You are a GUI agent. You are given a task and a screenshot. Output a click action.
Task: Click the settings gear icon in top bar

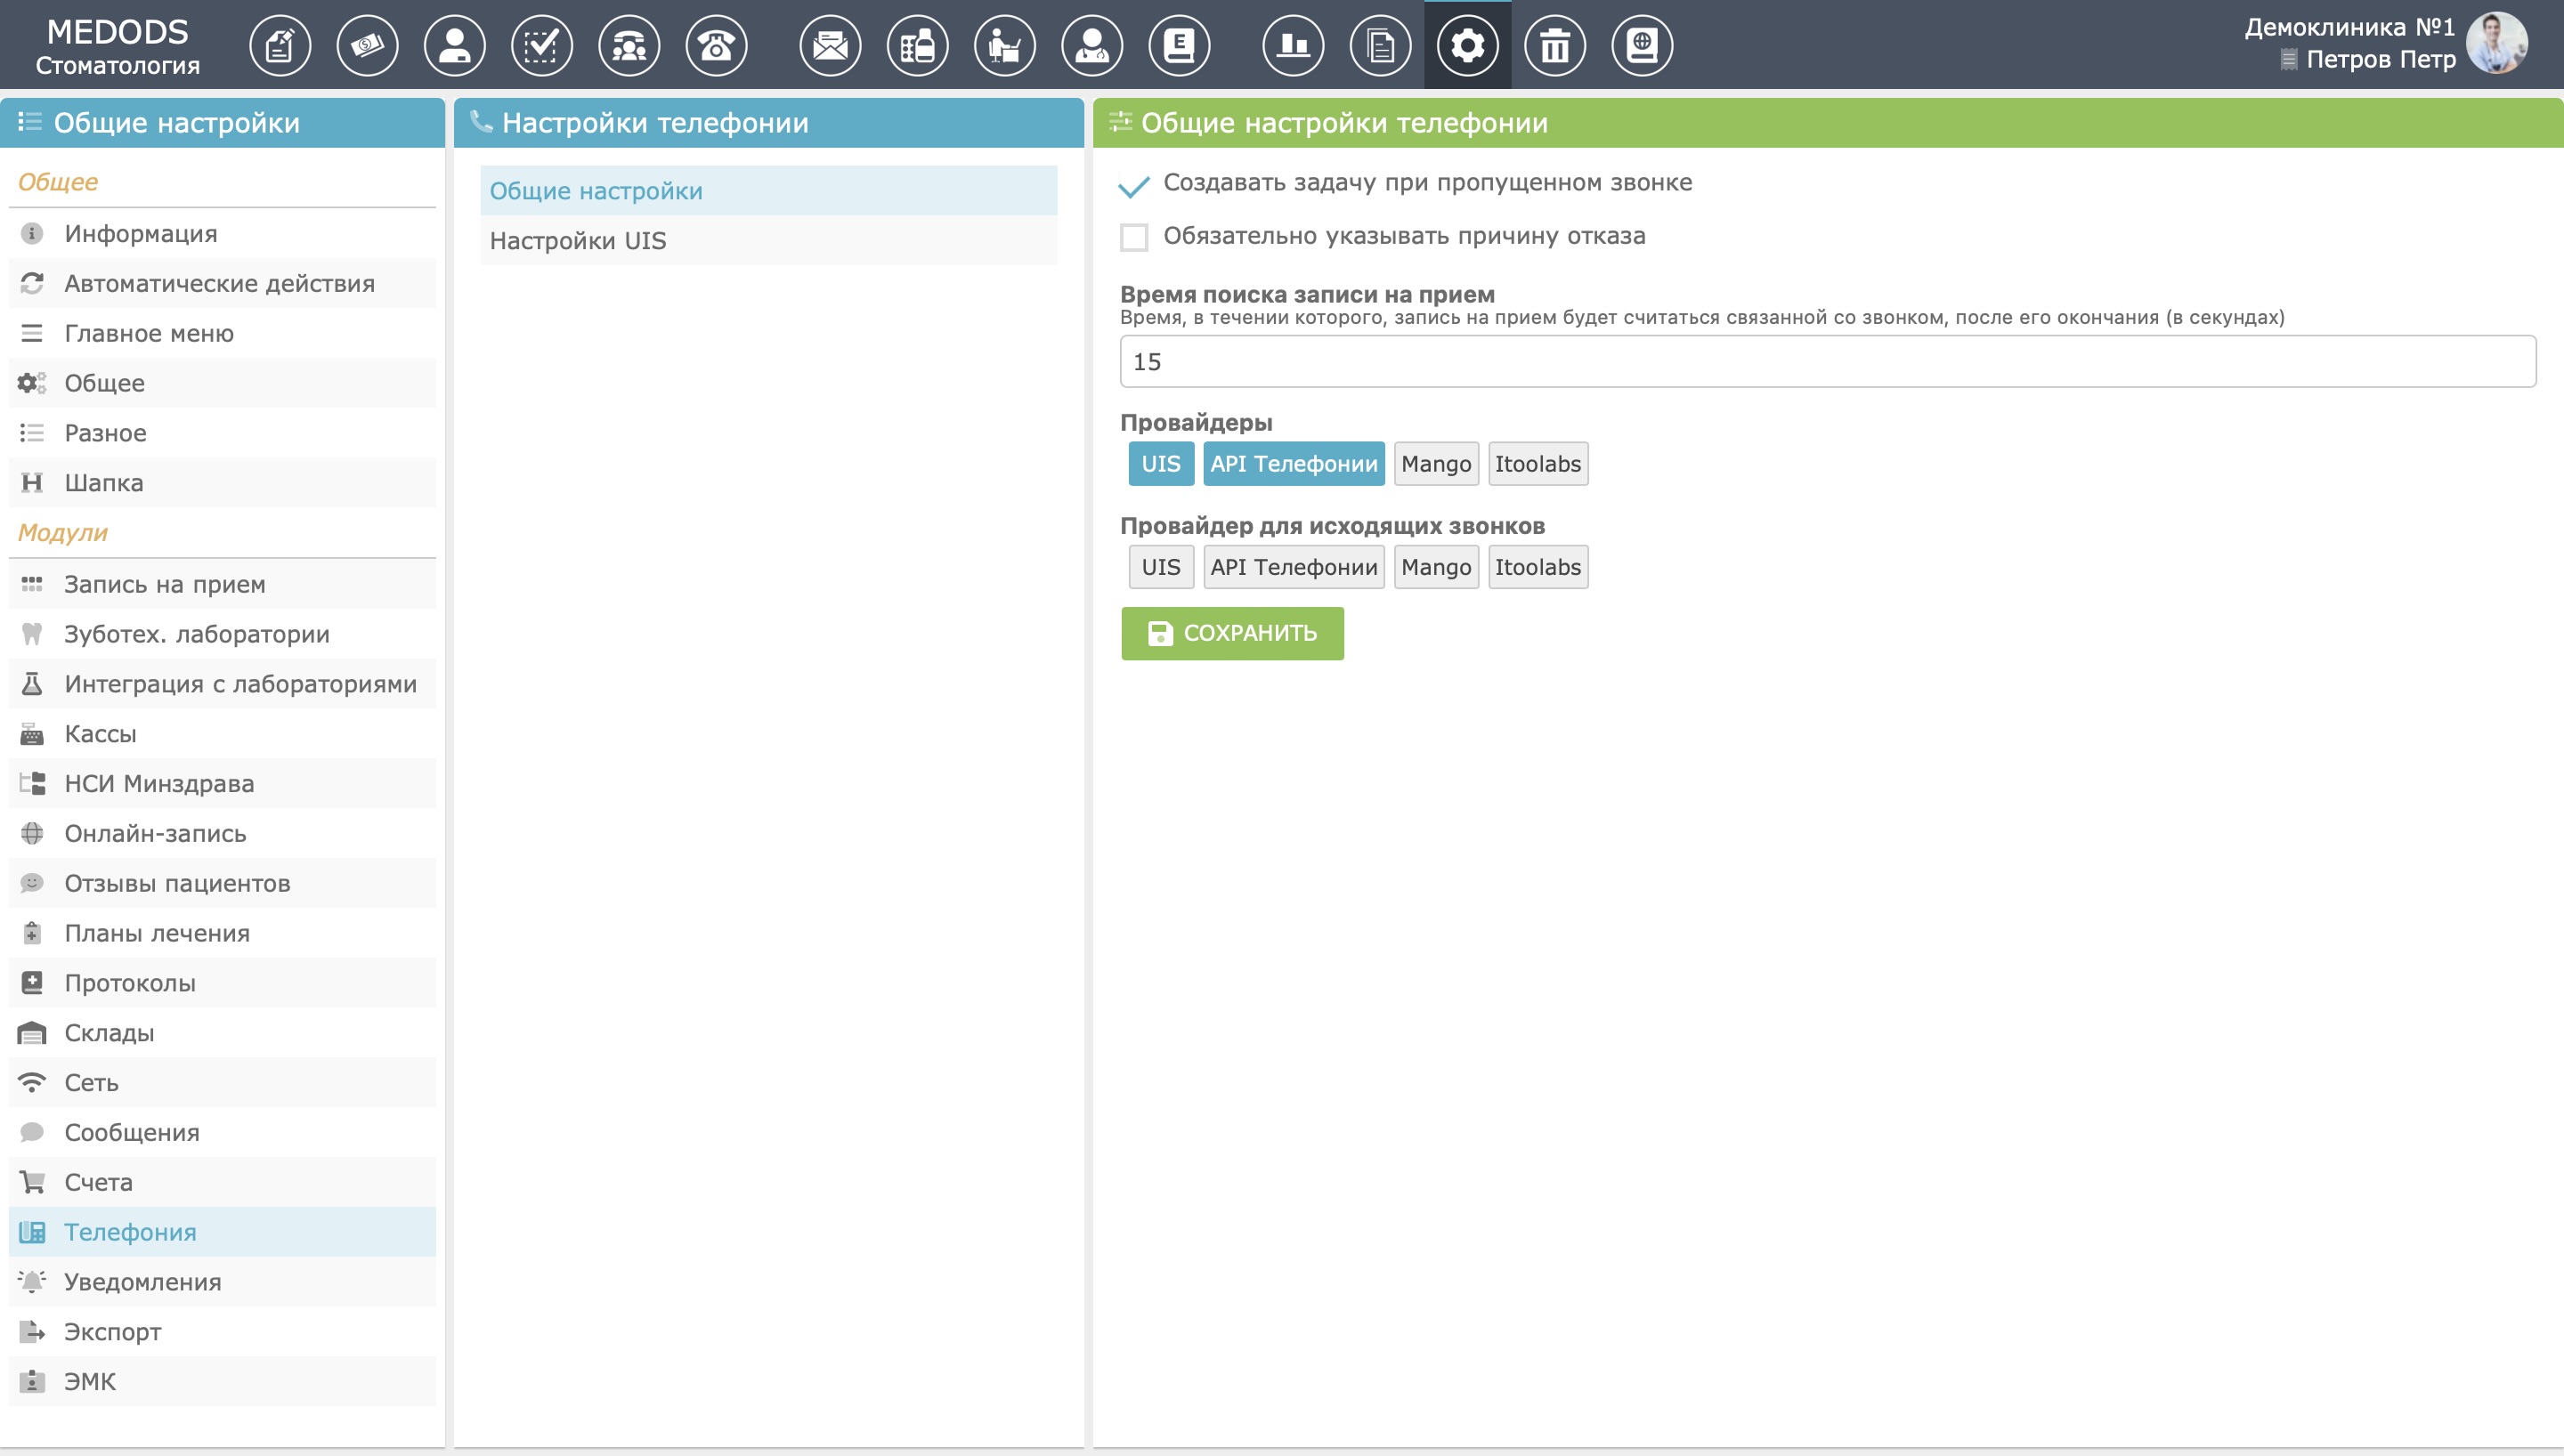coord(1467,45)
